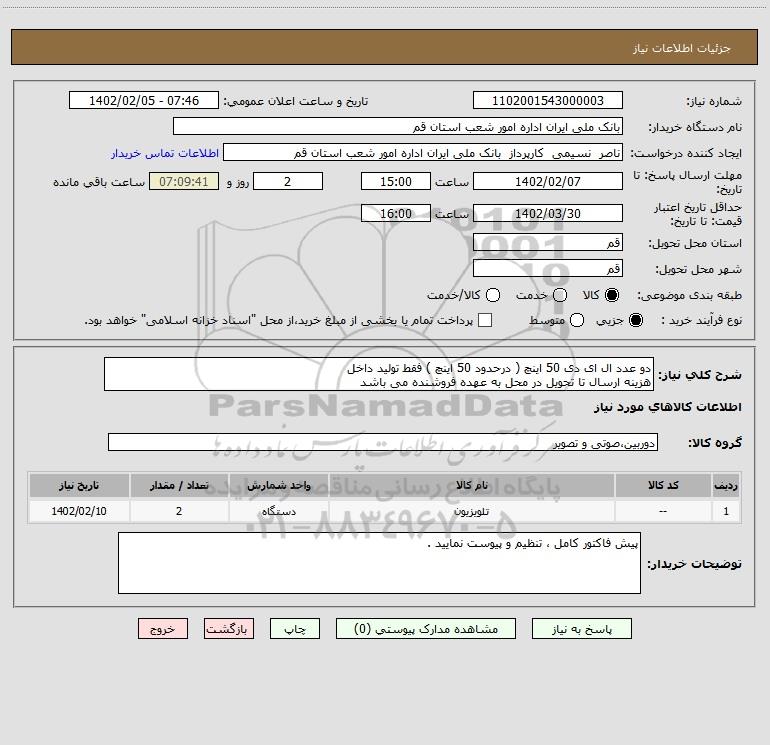Open اطلاعات تماس خریدار link
770x745 pixels.
pyautogui.click(x=165, y=153)
